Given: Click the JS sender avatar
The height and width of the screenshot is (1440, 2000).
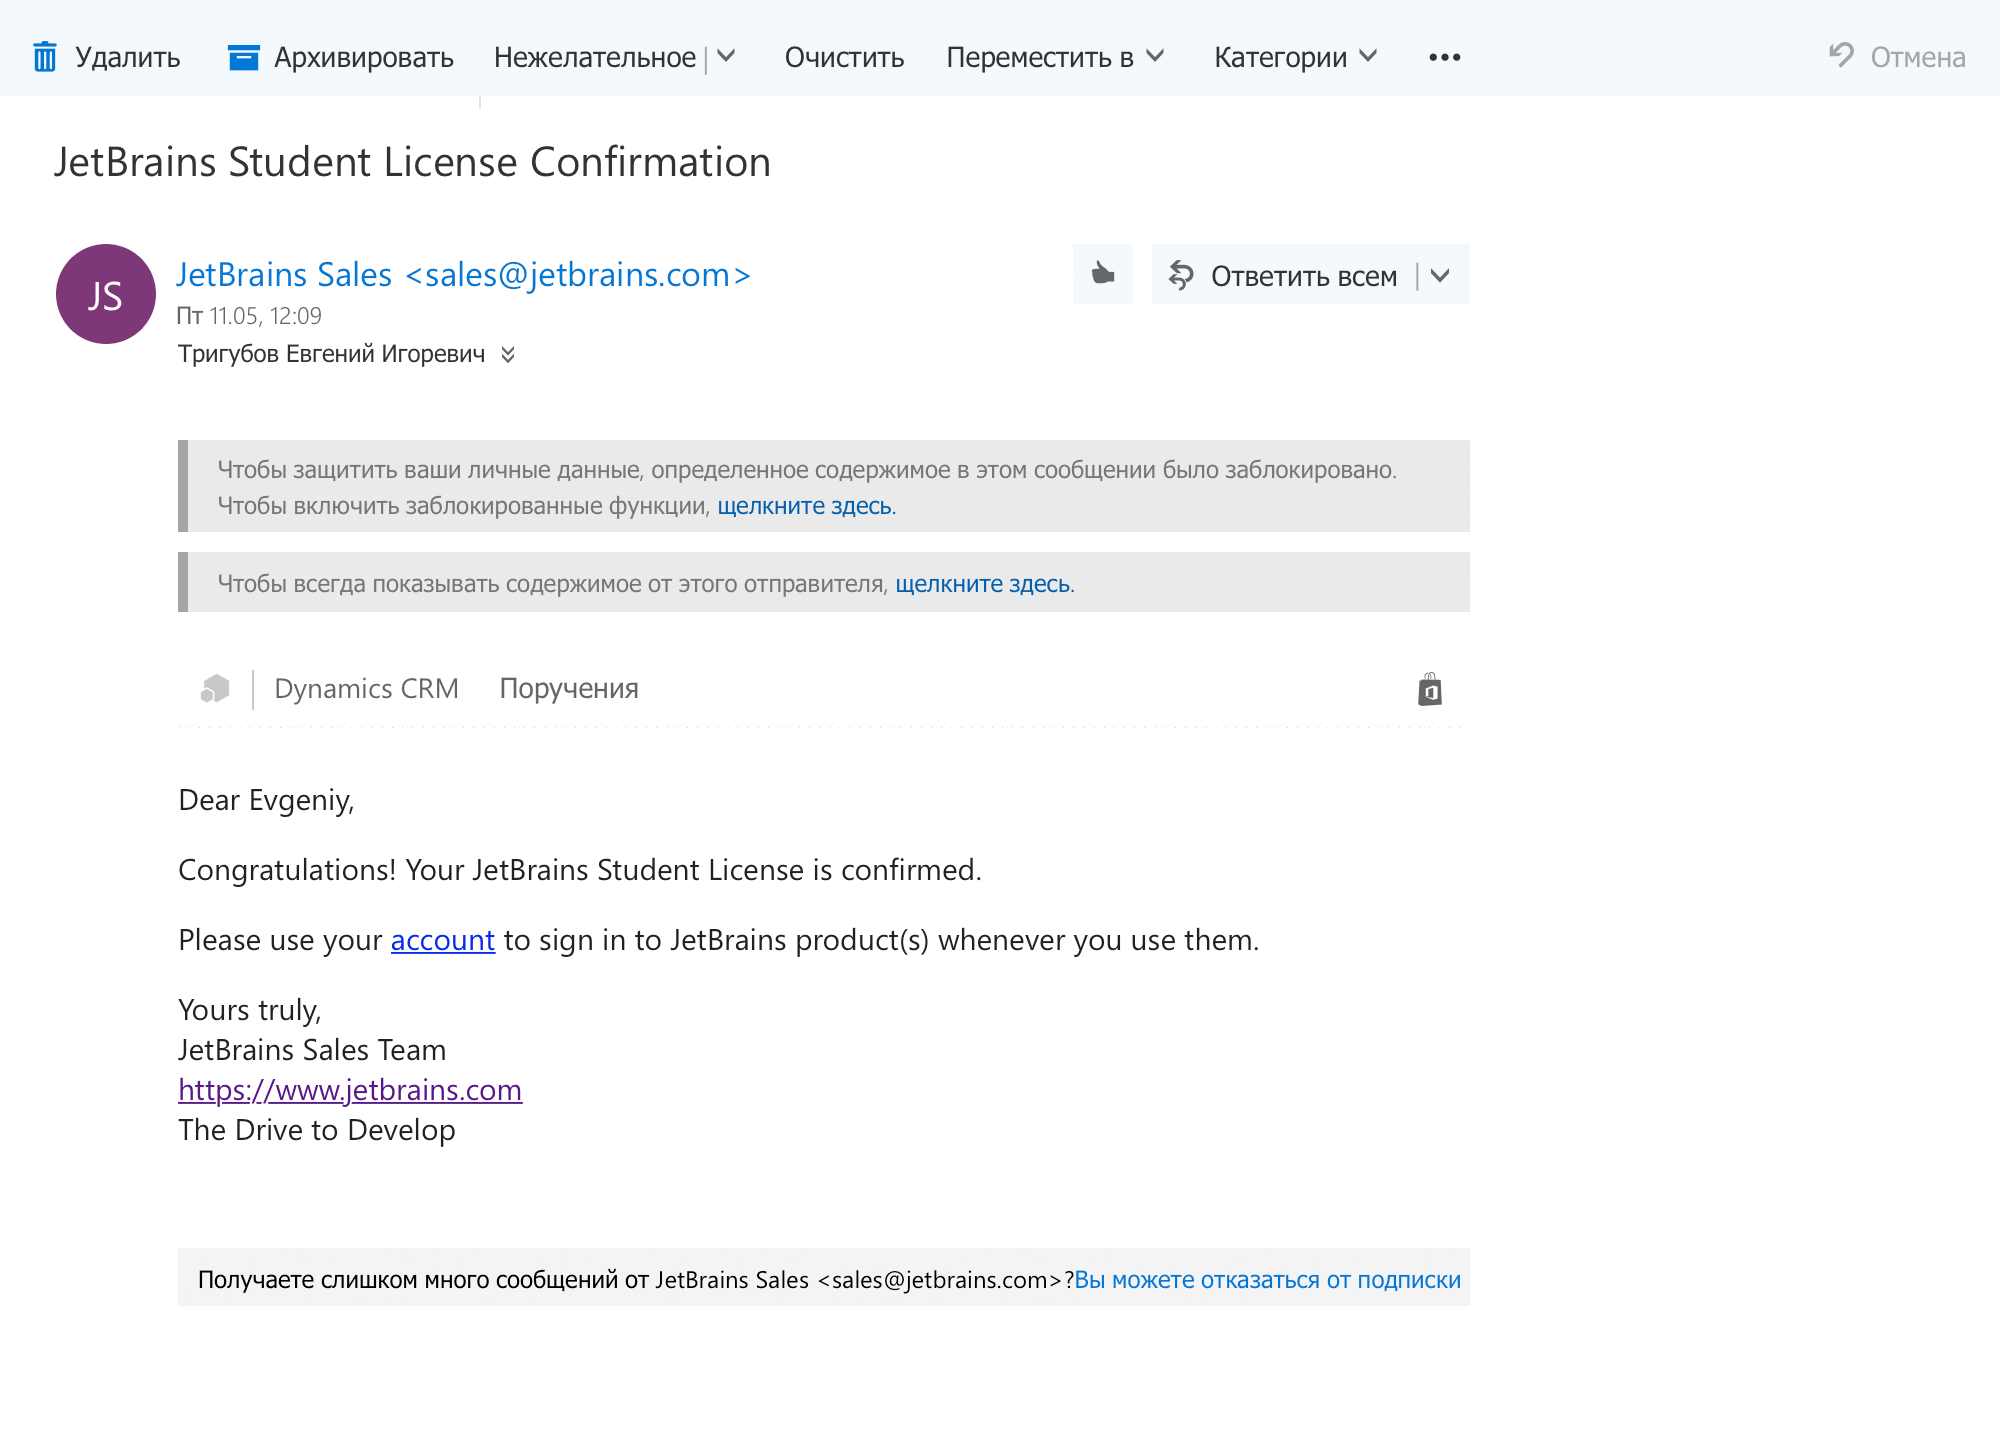Looking at the screenshot, I should click(x=106, y=294).
